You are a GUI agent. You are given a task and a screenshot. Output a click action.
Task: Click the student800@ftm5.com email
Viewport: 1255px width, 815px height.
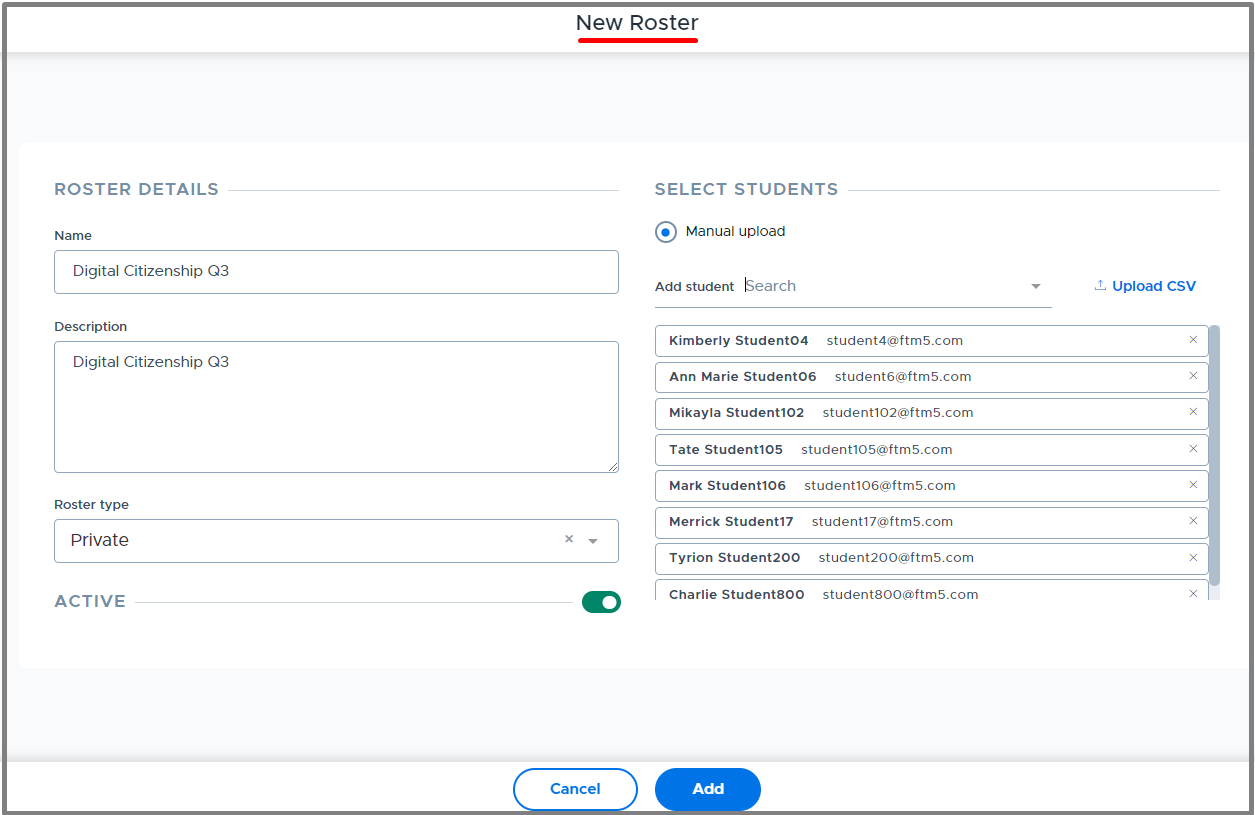[x=901, y=595]
